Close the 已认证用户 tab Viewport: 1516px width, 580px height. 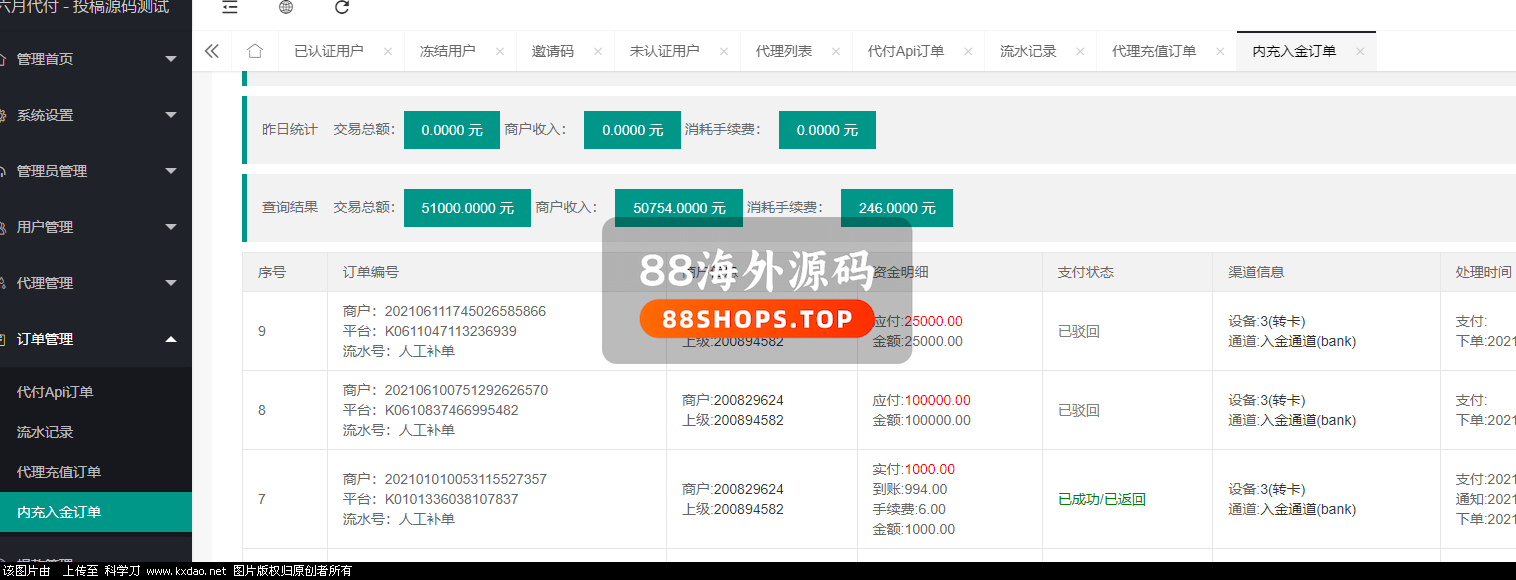388,52
